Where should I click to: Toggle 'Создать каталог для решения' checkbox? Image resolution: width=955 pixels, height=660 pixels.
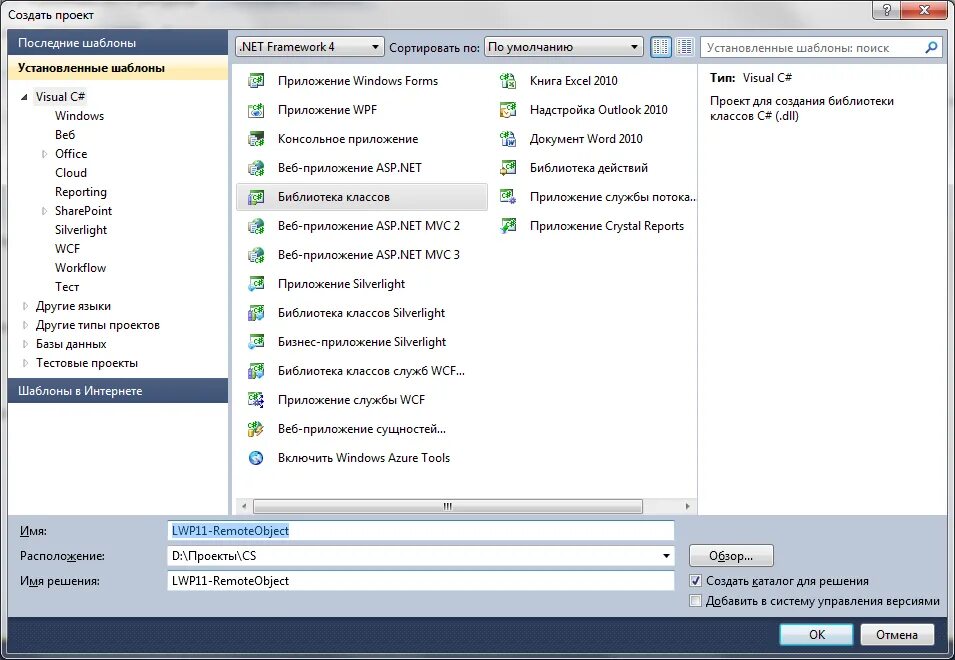click(695, 581)
